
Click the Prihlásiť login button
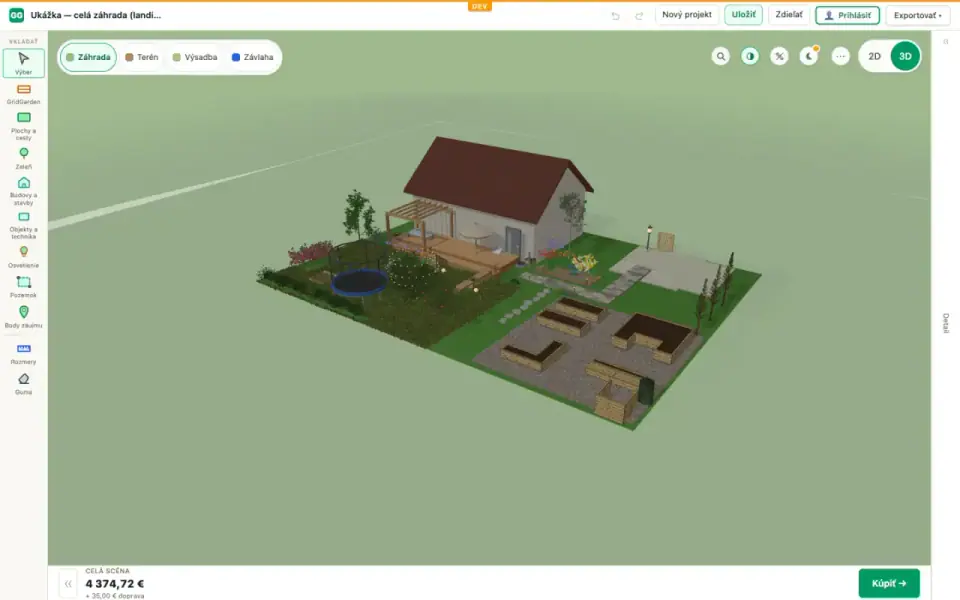pyautogui.click(x=847, y=15)
